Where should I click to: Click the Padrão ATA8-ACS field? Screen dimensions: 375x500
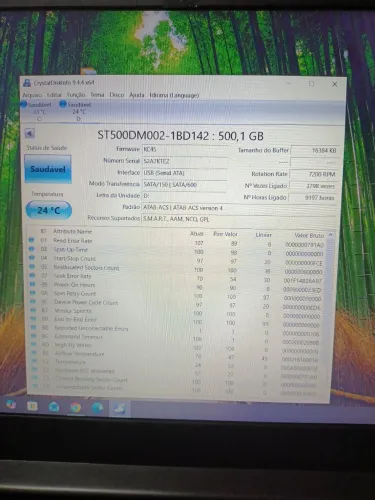pyautogui.click(x=239, y=208)
